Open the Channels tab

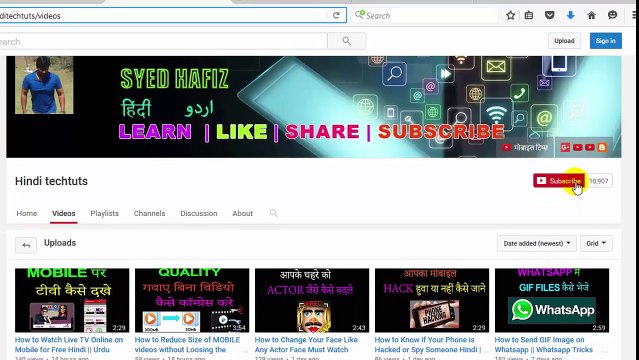[149, 213]
